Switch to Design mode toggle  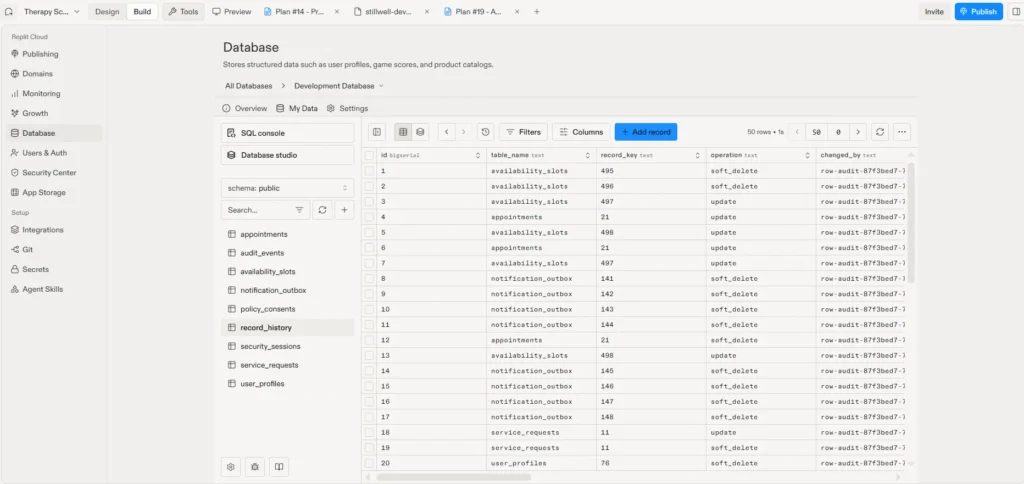point(107,12)
